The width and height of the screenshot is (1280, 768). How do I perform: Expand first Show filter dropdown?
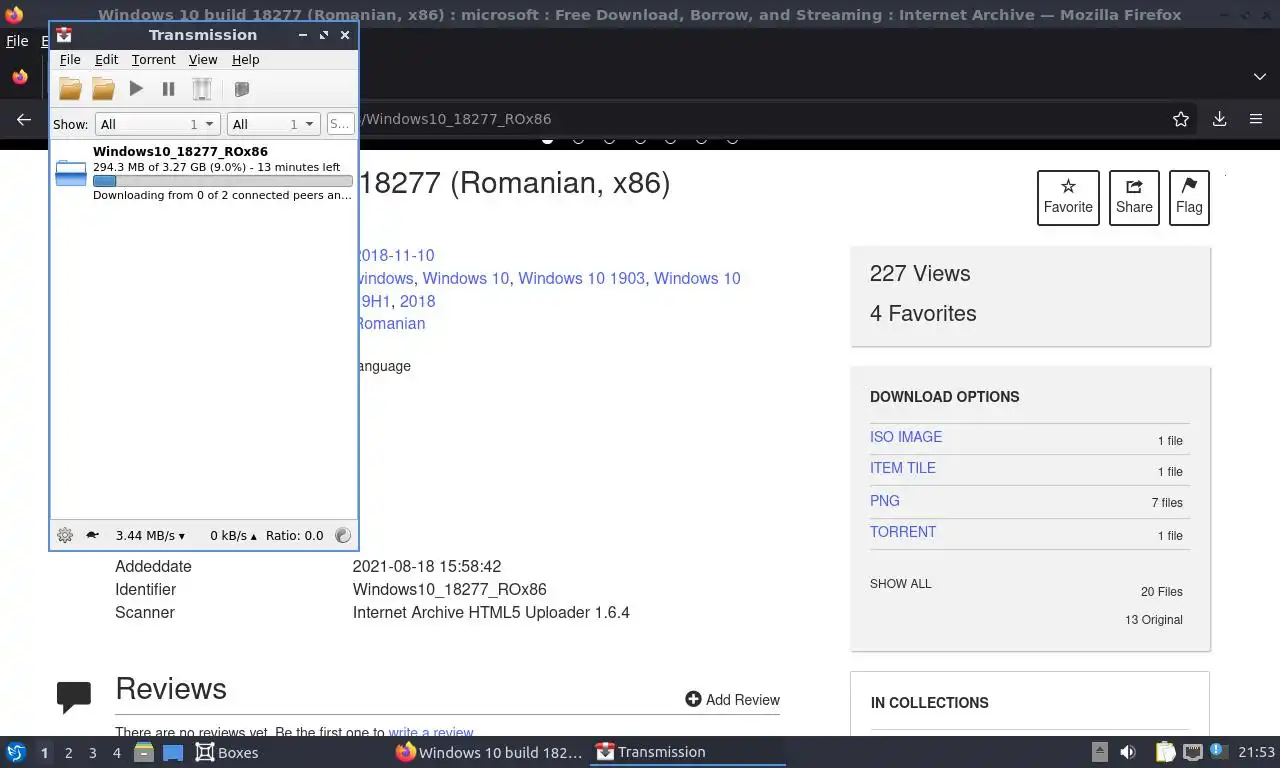coord(157,124)
